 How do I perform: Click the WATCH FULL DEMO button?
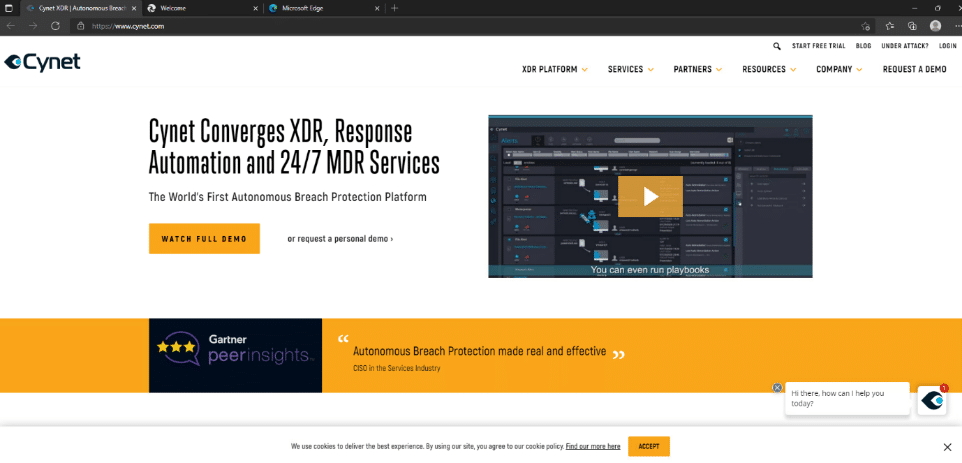(204, 239)
